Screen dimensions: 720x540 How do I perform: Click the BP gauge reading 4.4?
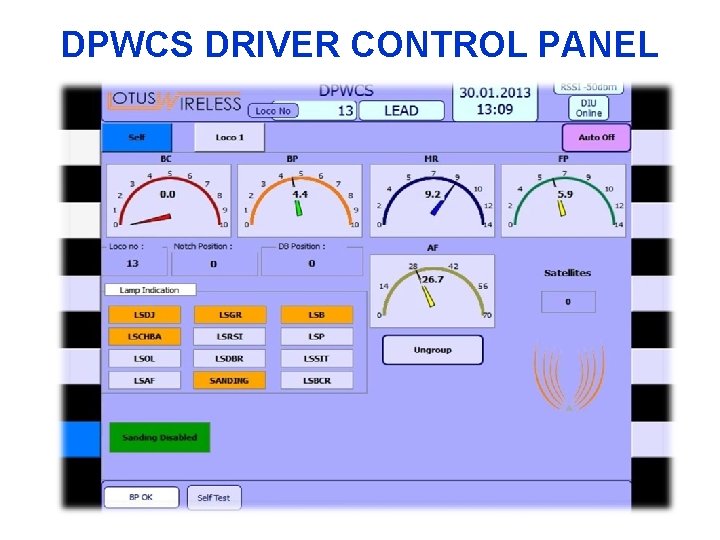(x=300, y=195)
